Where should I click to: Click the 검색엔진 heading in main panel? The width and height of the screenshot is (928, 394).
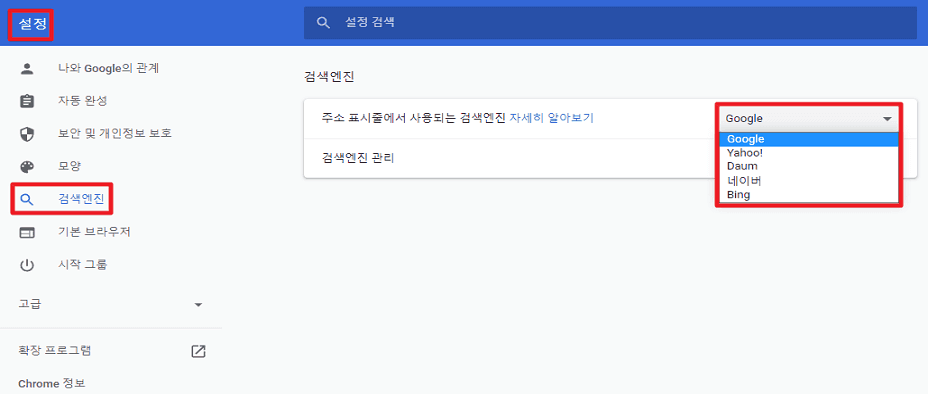click(329, 76)
